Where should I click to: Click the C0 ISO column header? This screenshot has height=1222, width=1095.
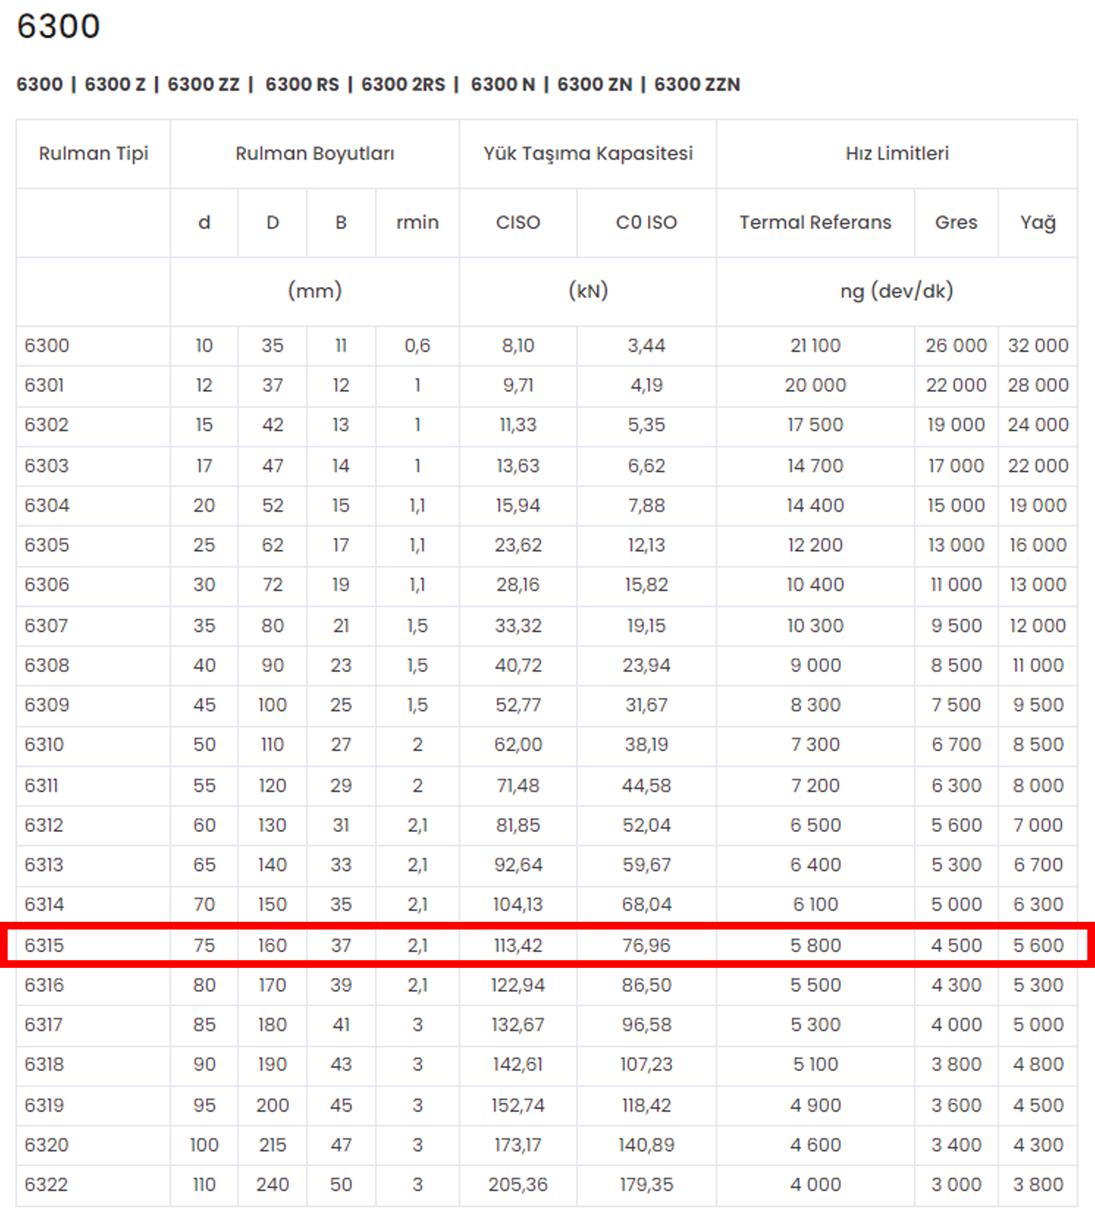(646, 222)
